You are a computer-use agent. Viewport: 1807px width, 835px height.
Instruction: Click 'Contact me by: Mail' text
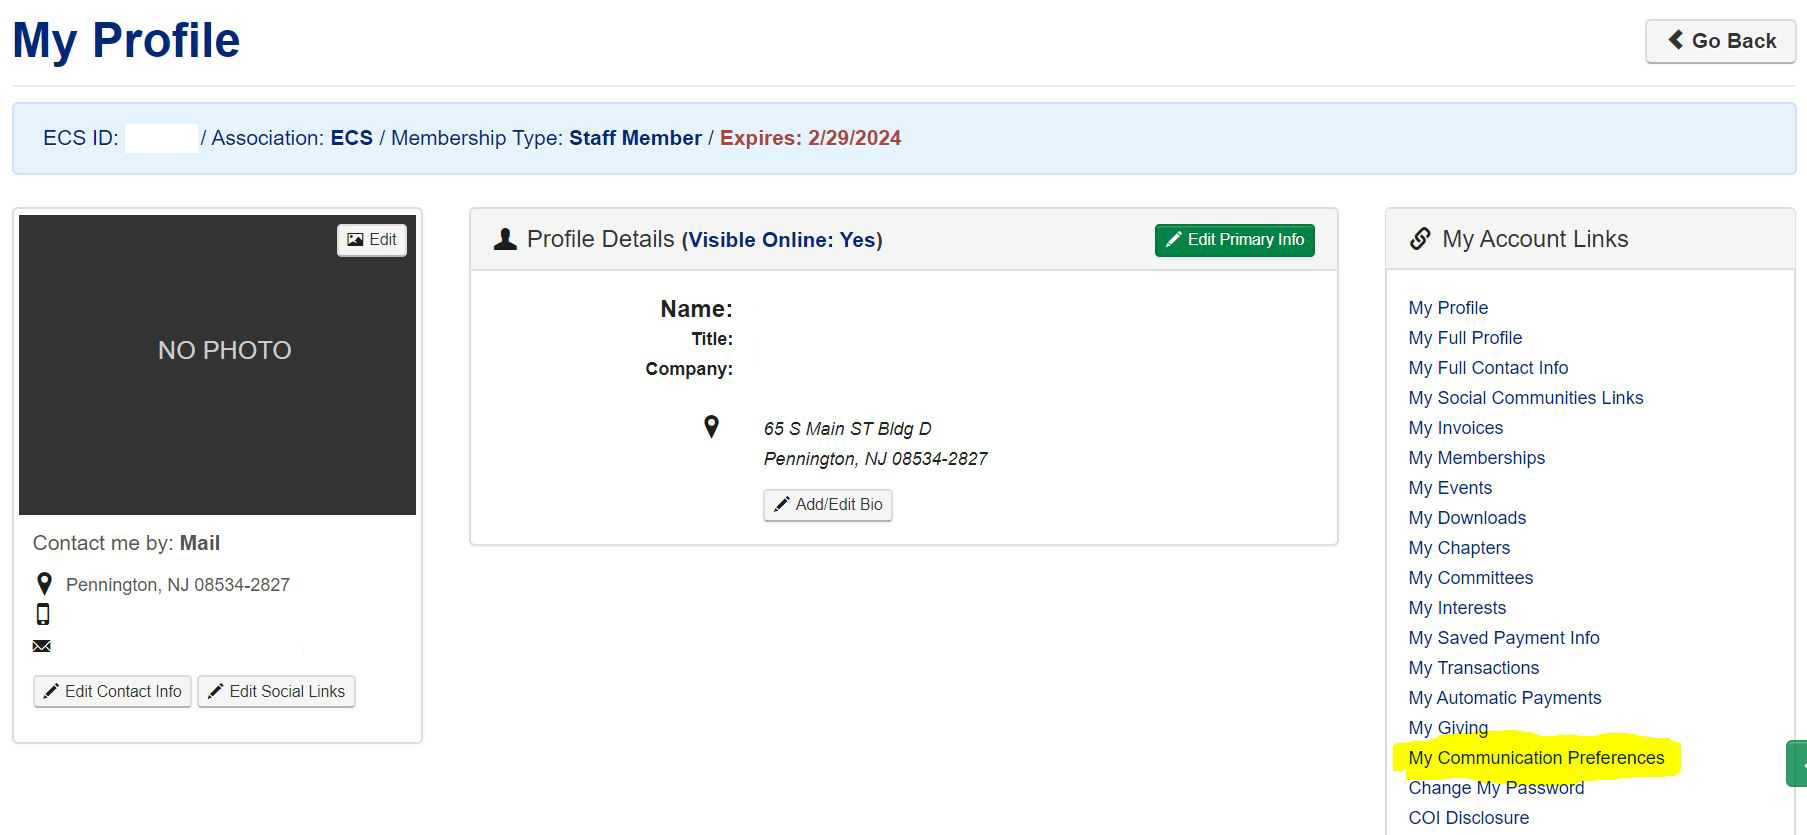point(126,543)
